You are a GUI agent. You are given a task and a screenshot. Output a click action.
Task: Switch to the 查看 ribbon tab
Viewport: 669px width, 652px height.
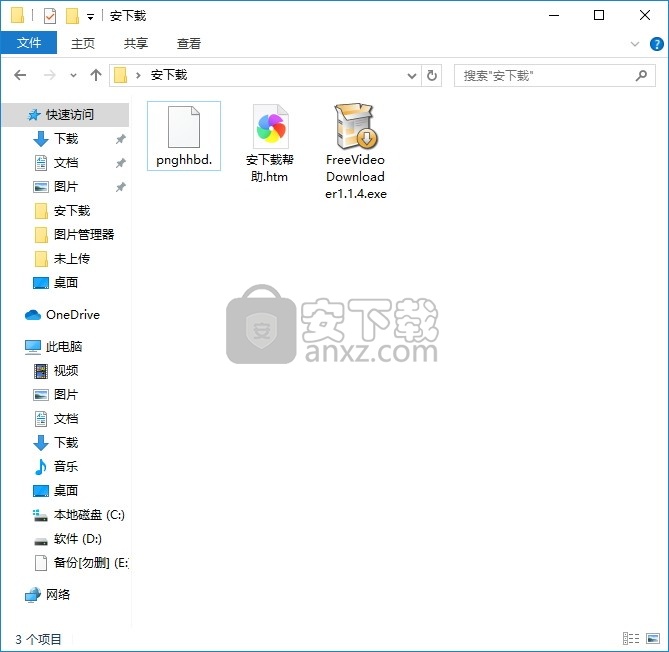[x=189, y=43]
